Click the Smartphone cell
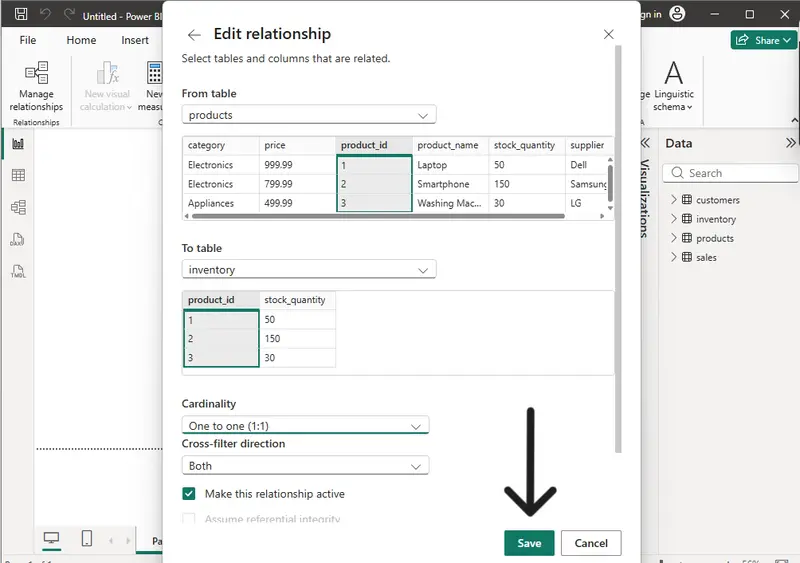The width and height of the screenshot is (800, 563). point(451,184)
